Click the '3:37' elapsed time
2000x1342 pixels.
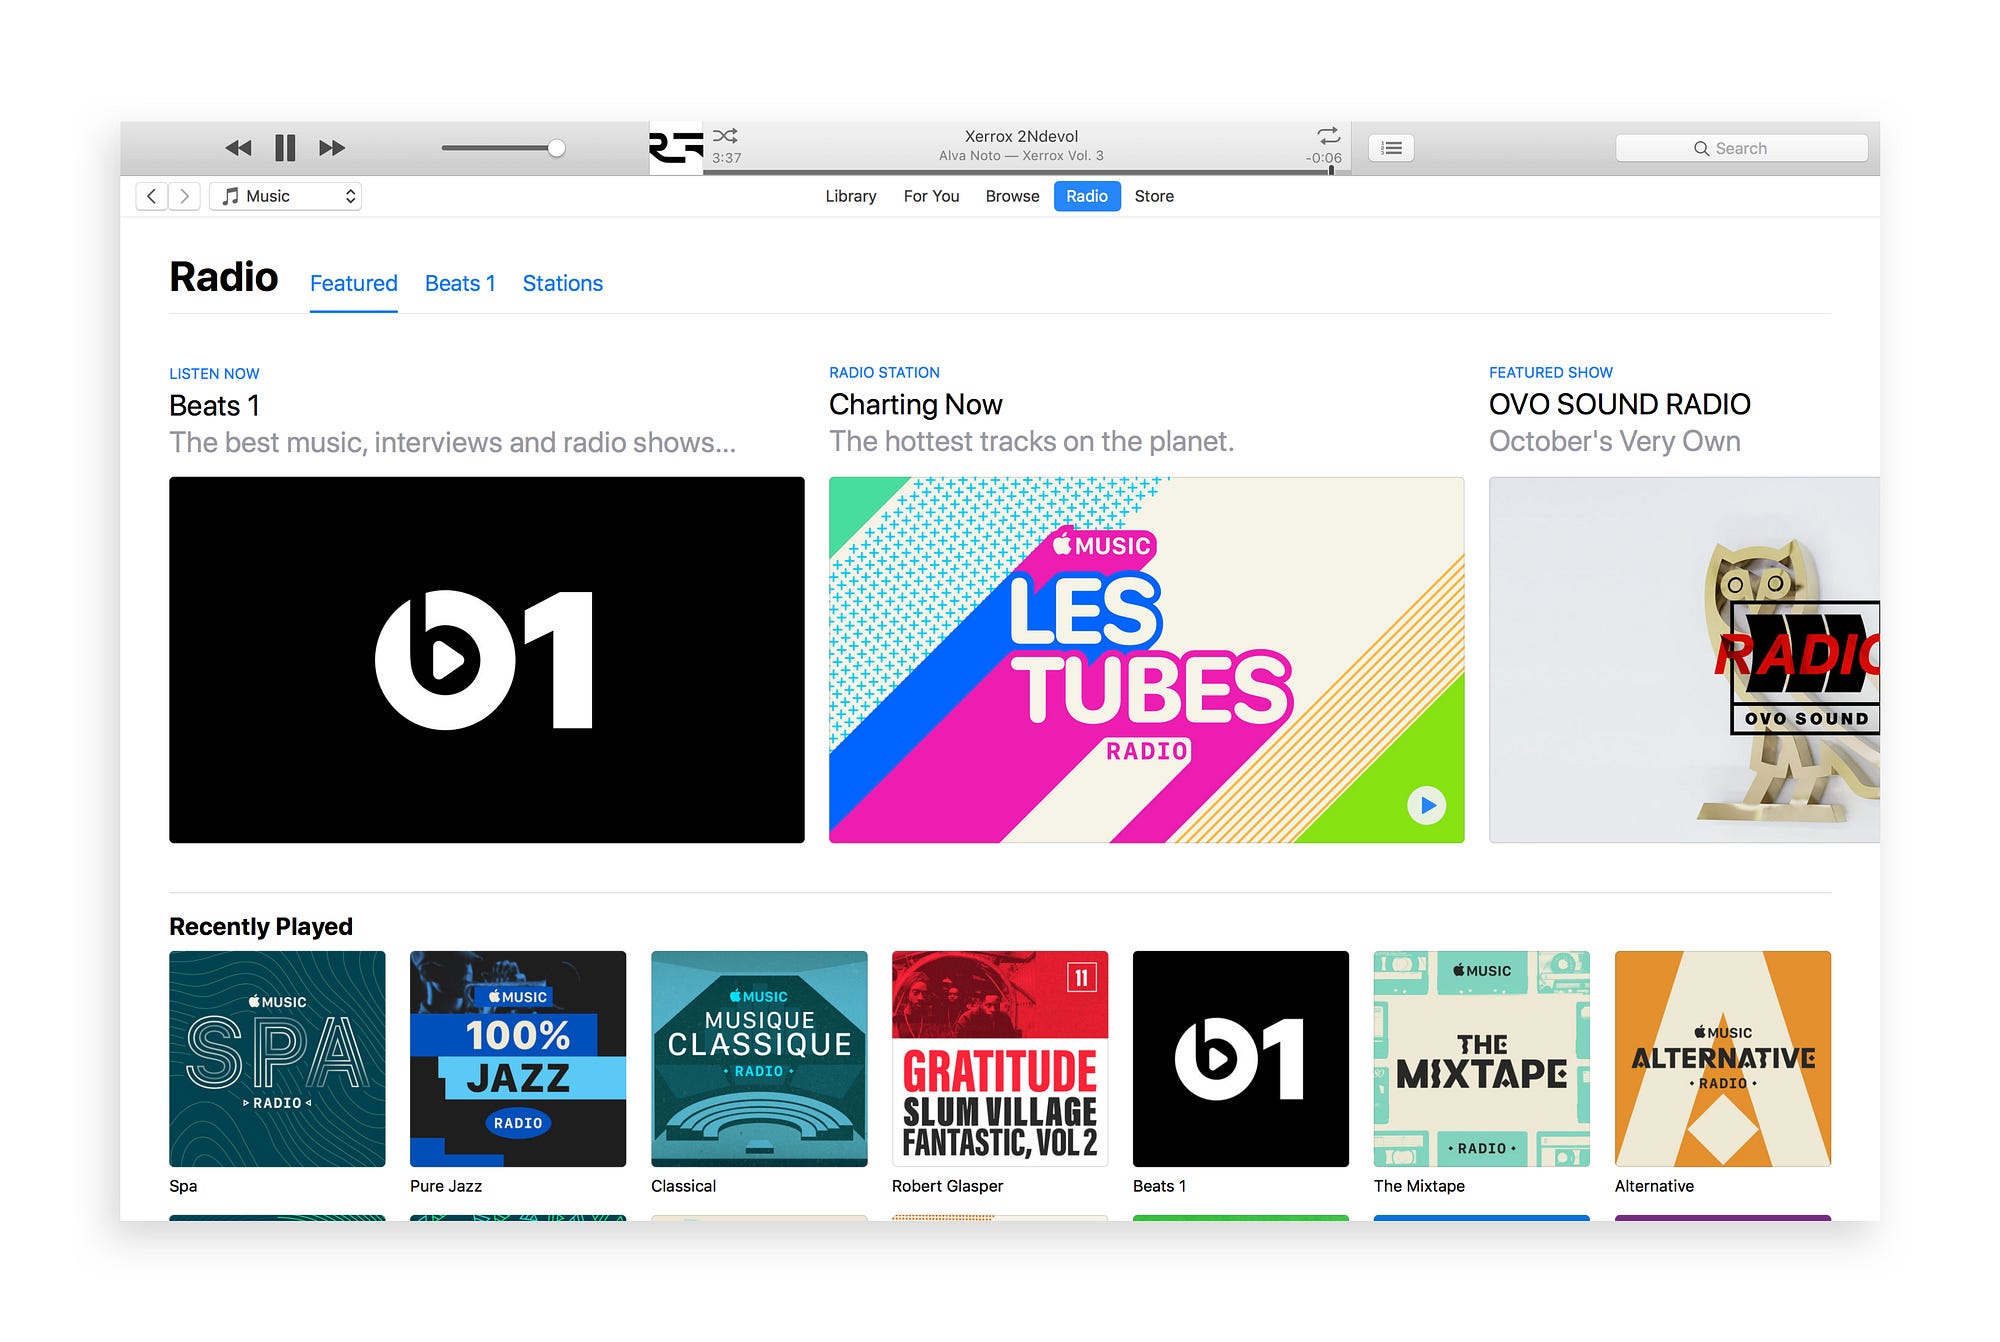point(727,158)
